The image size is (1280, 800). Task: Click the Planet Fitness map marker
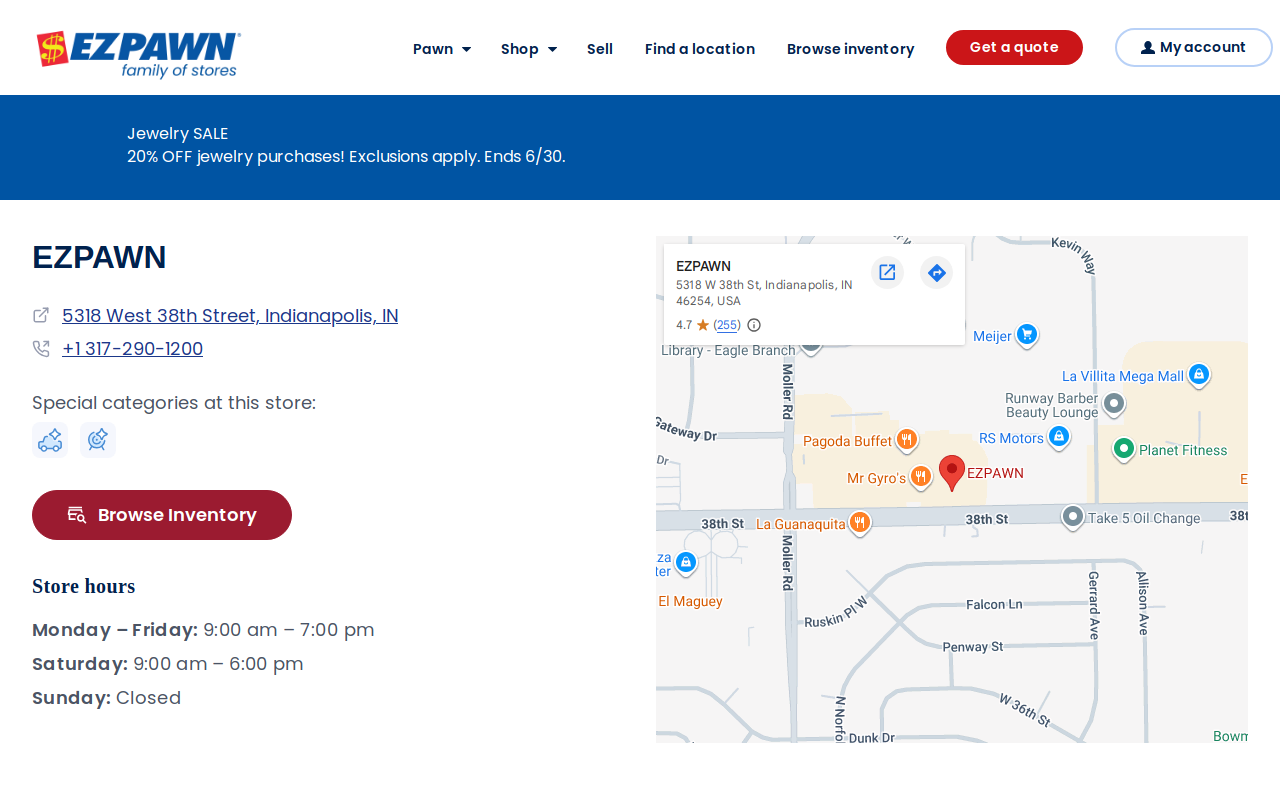point(1124,449)
